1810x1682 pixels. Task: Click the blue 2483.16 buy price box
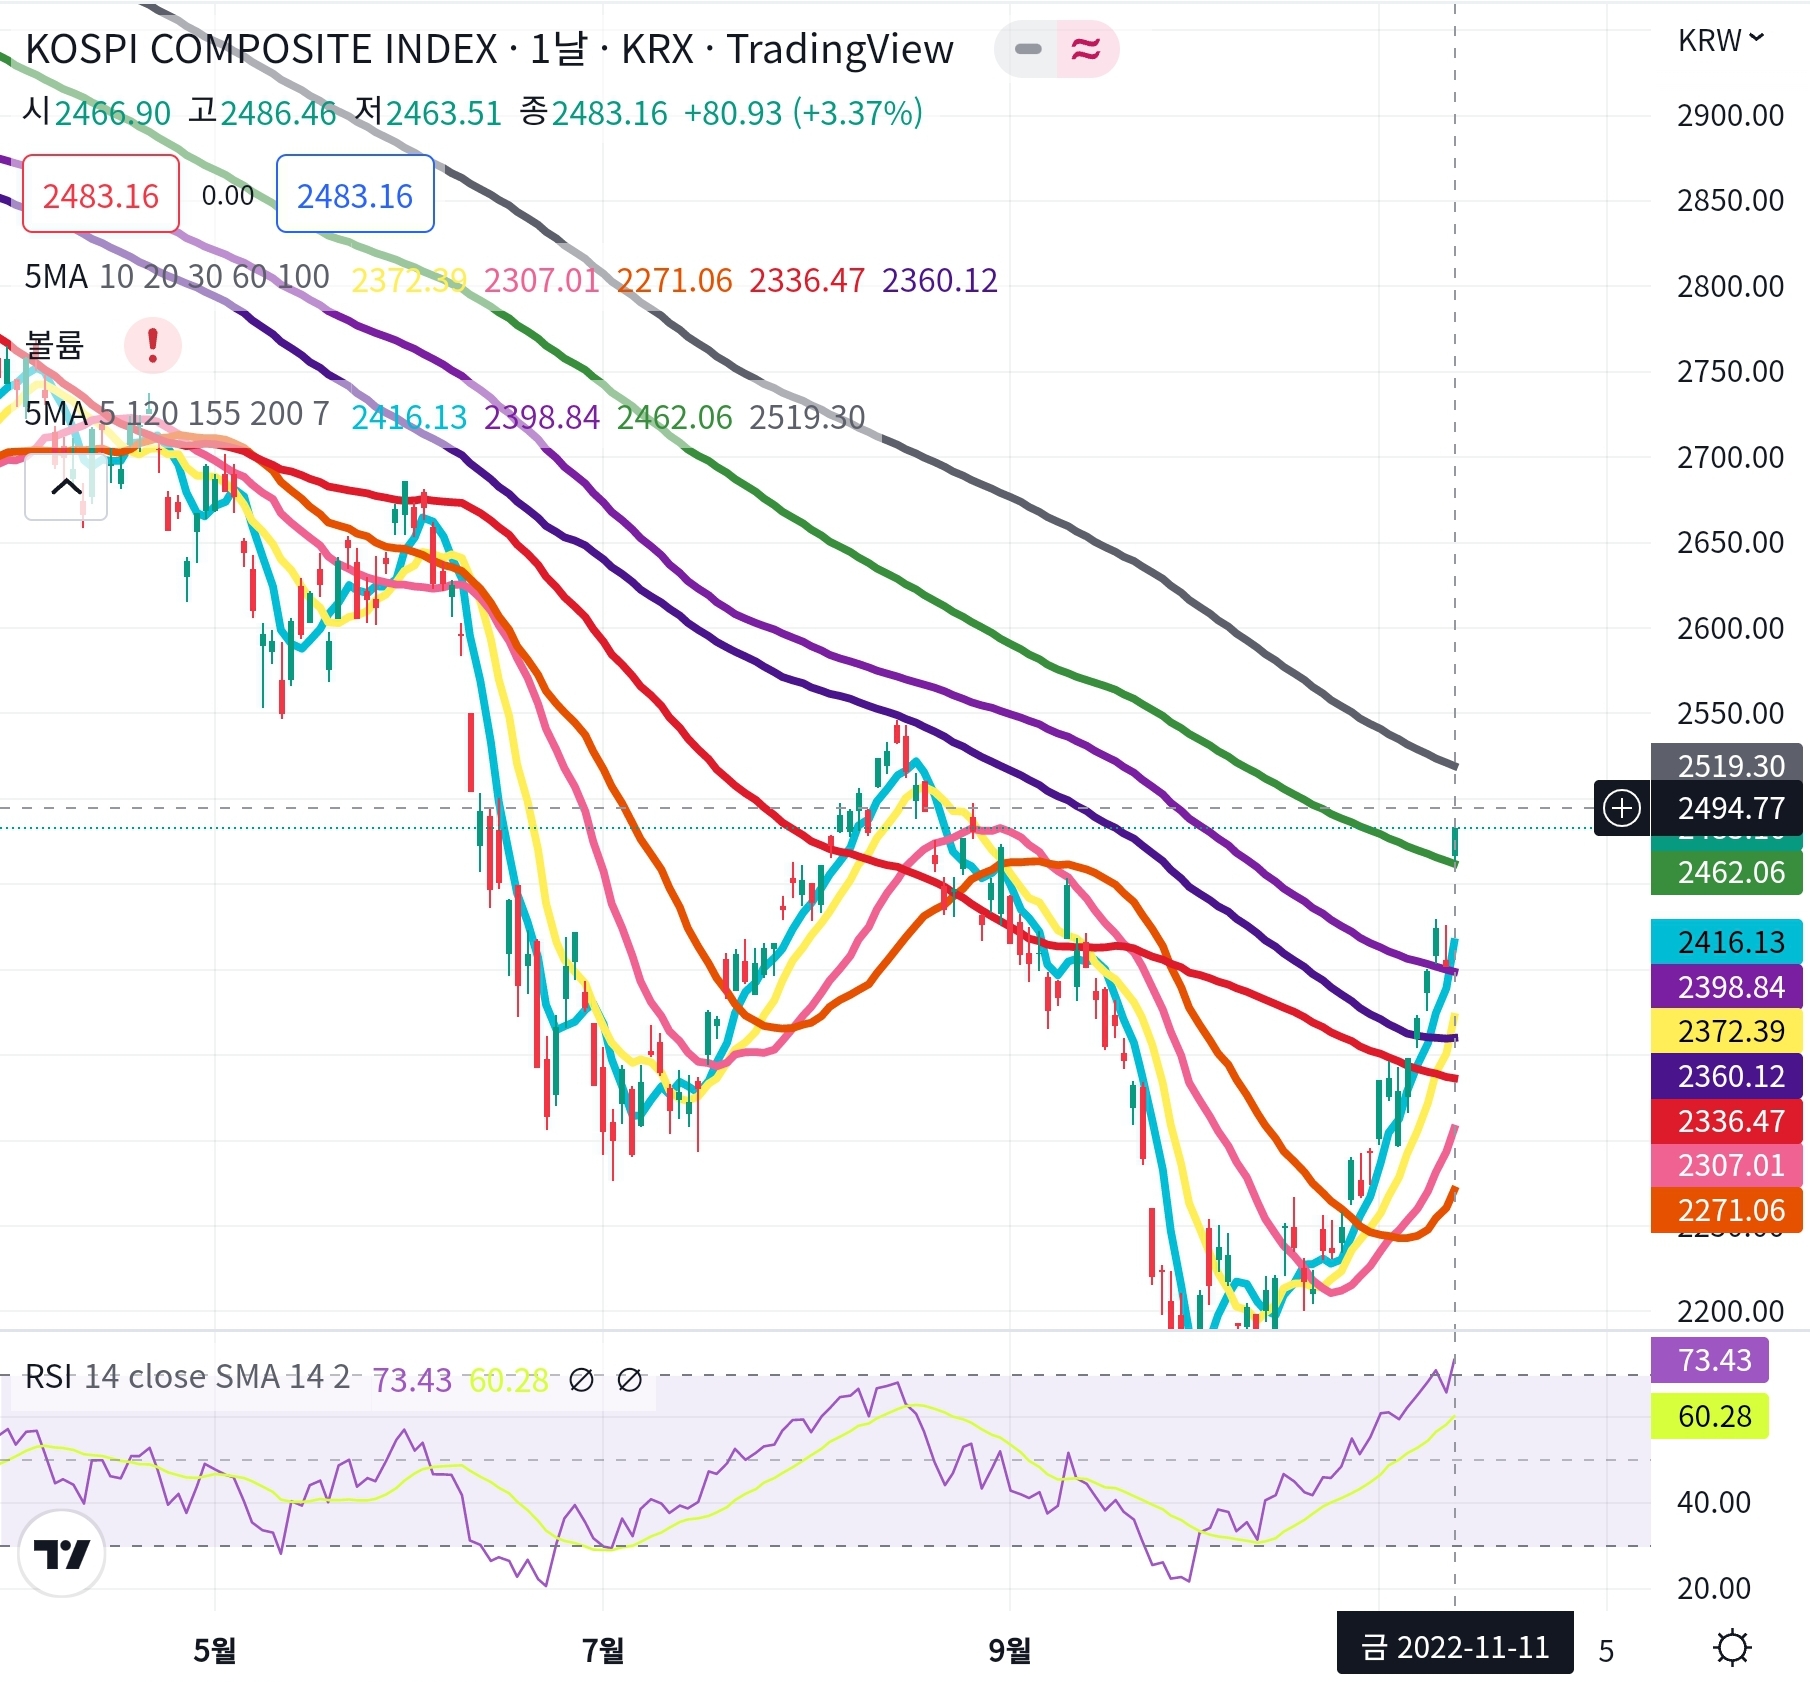pyautogui.click(x=355, y=194)
